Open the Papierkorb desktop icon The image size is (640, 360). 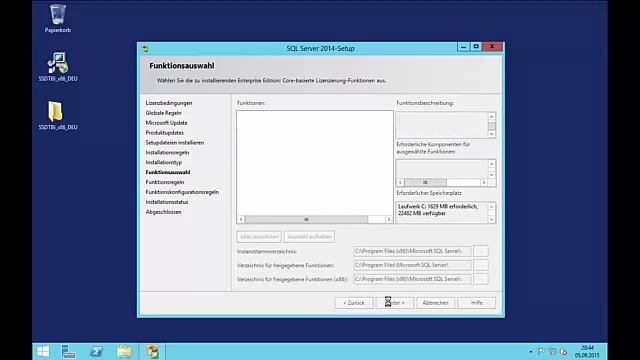pos(58,18)
